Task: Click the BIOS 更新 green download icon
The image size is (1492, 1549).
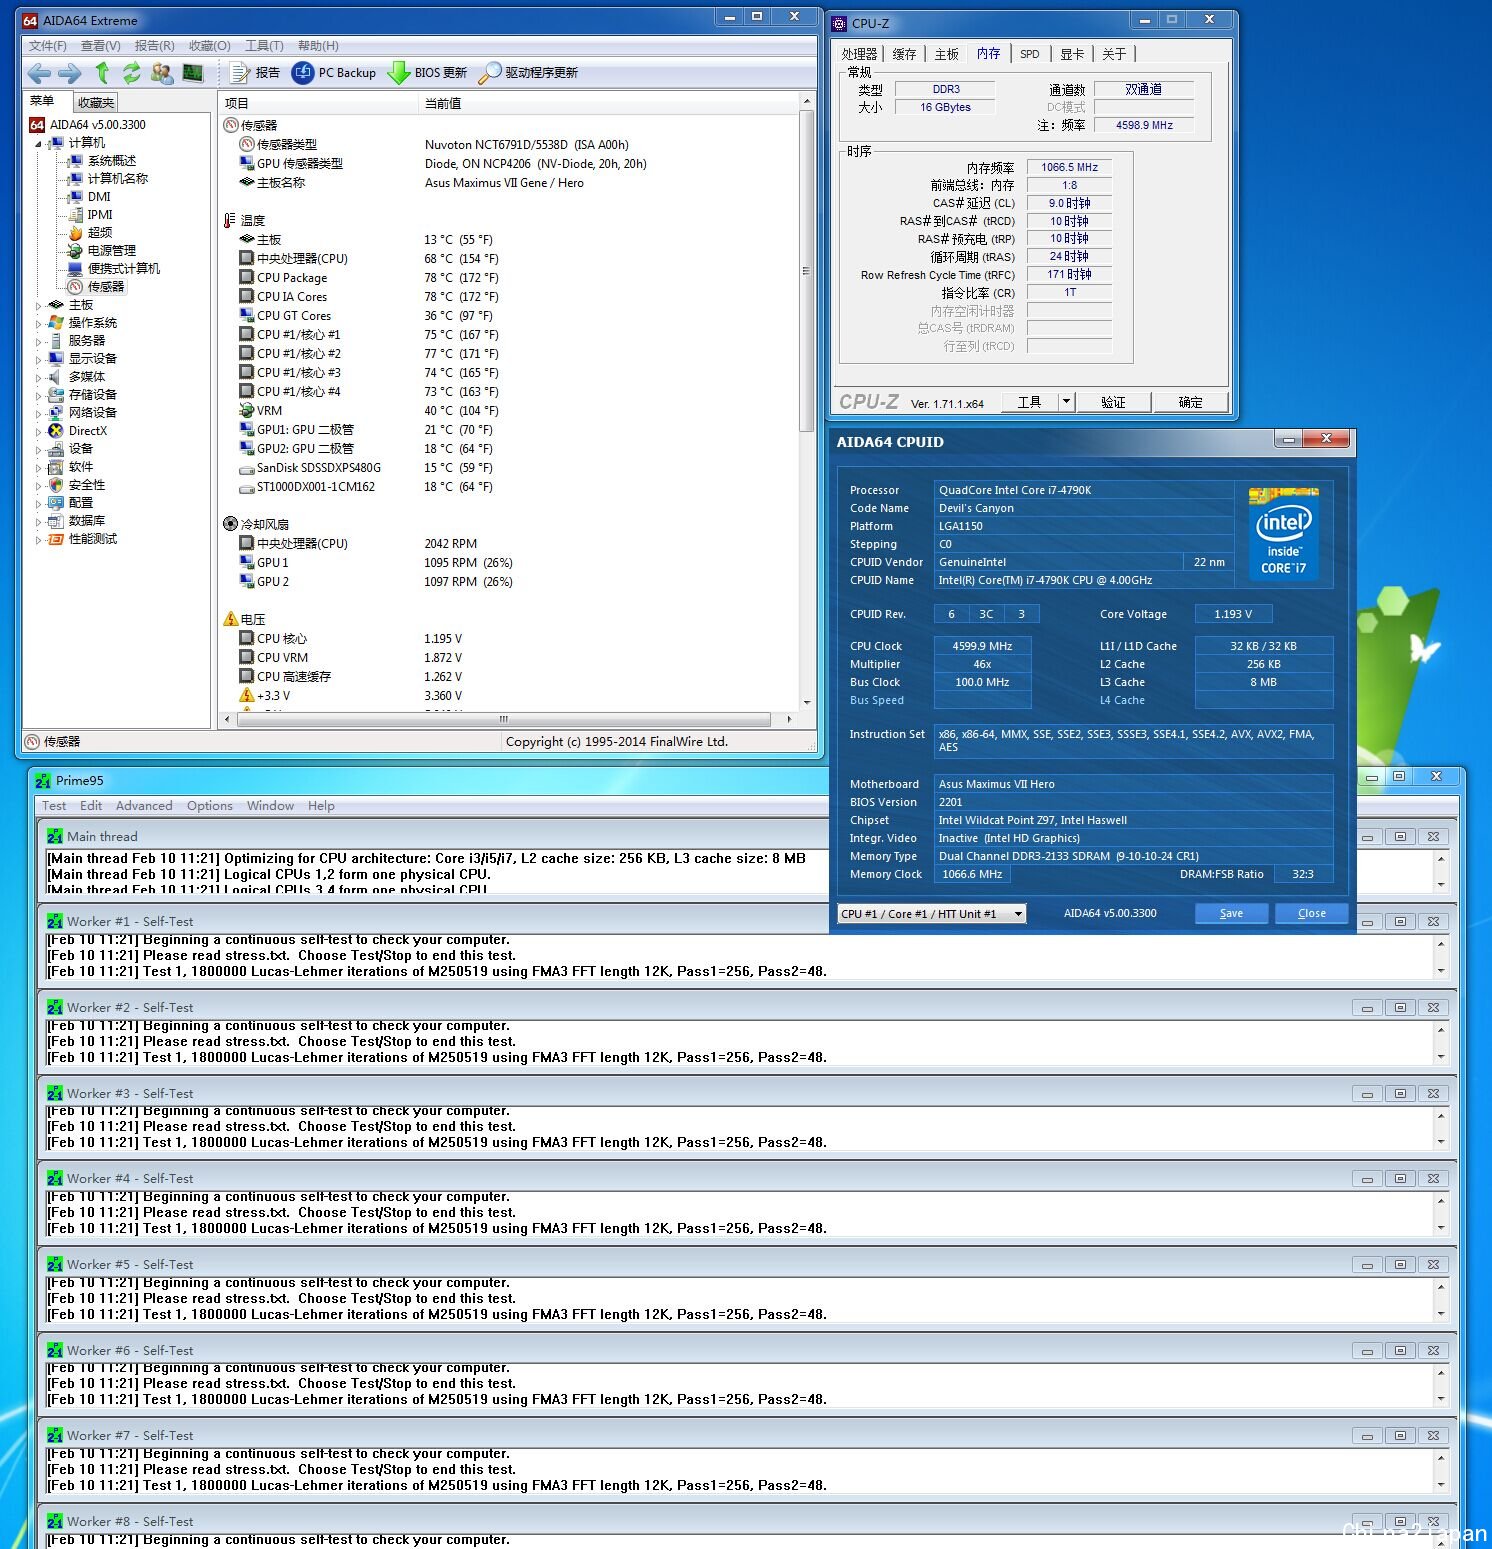Action: pyautogui.click(x=398, y=72)
